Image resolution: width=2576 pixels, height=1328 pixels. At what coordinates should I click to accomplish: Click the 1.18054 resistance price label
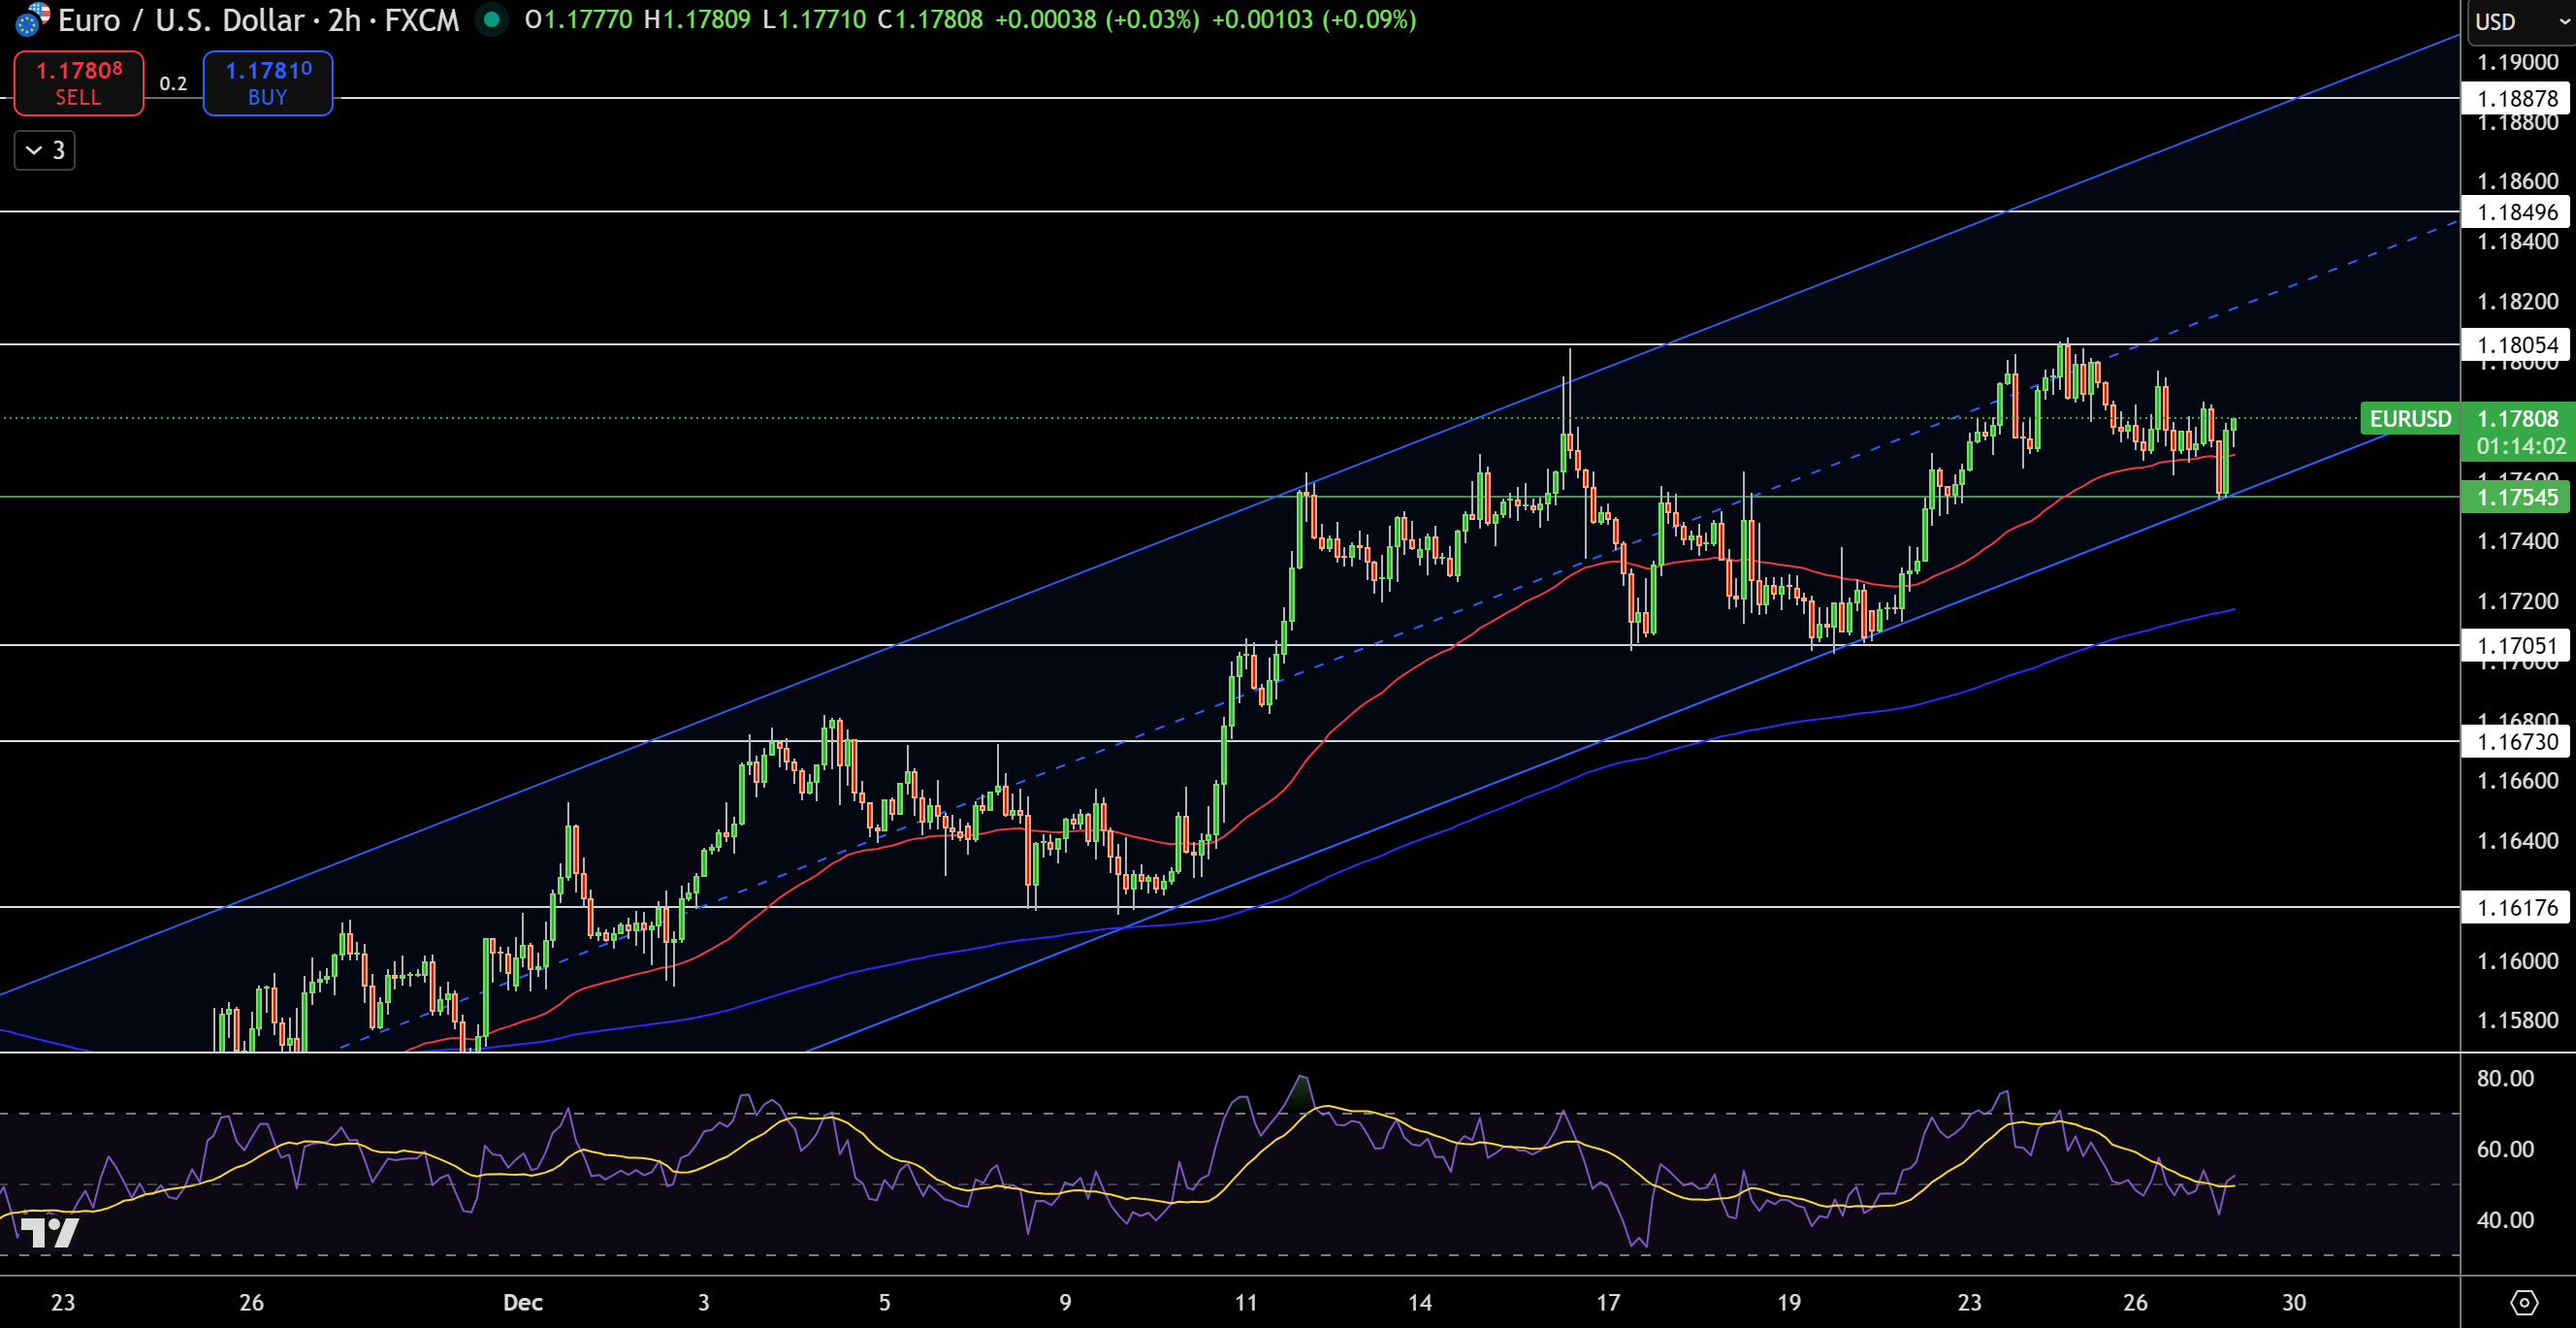point(2518,345)
